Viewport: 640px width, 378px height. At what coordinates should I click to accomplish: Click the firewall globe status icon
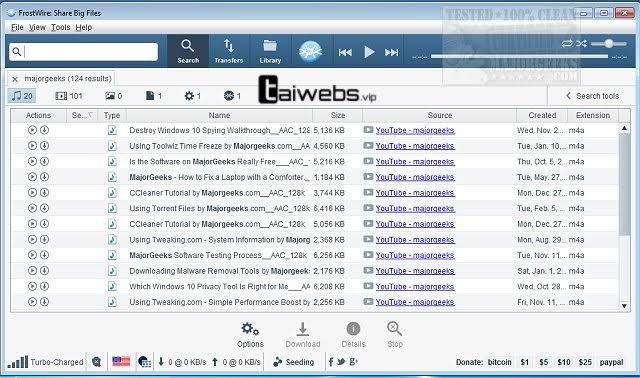pyautogui.click(x=144, y=362)
